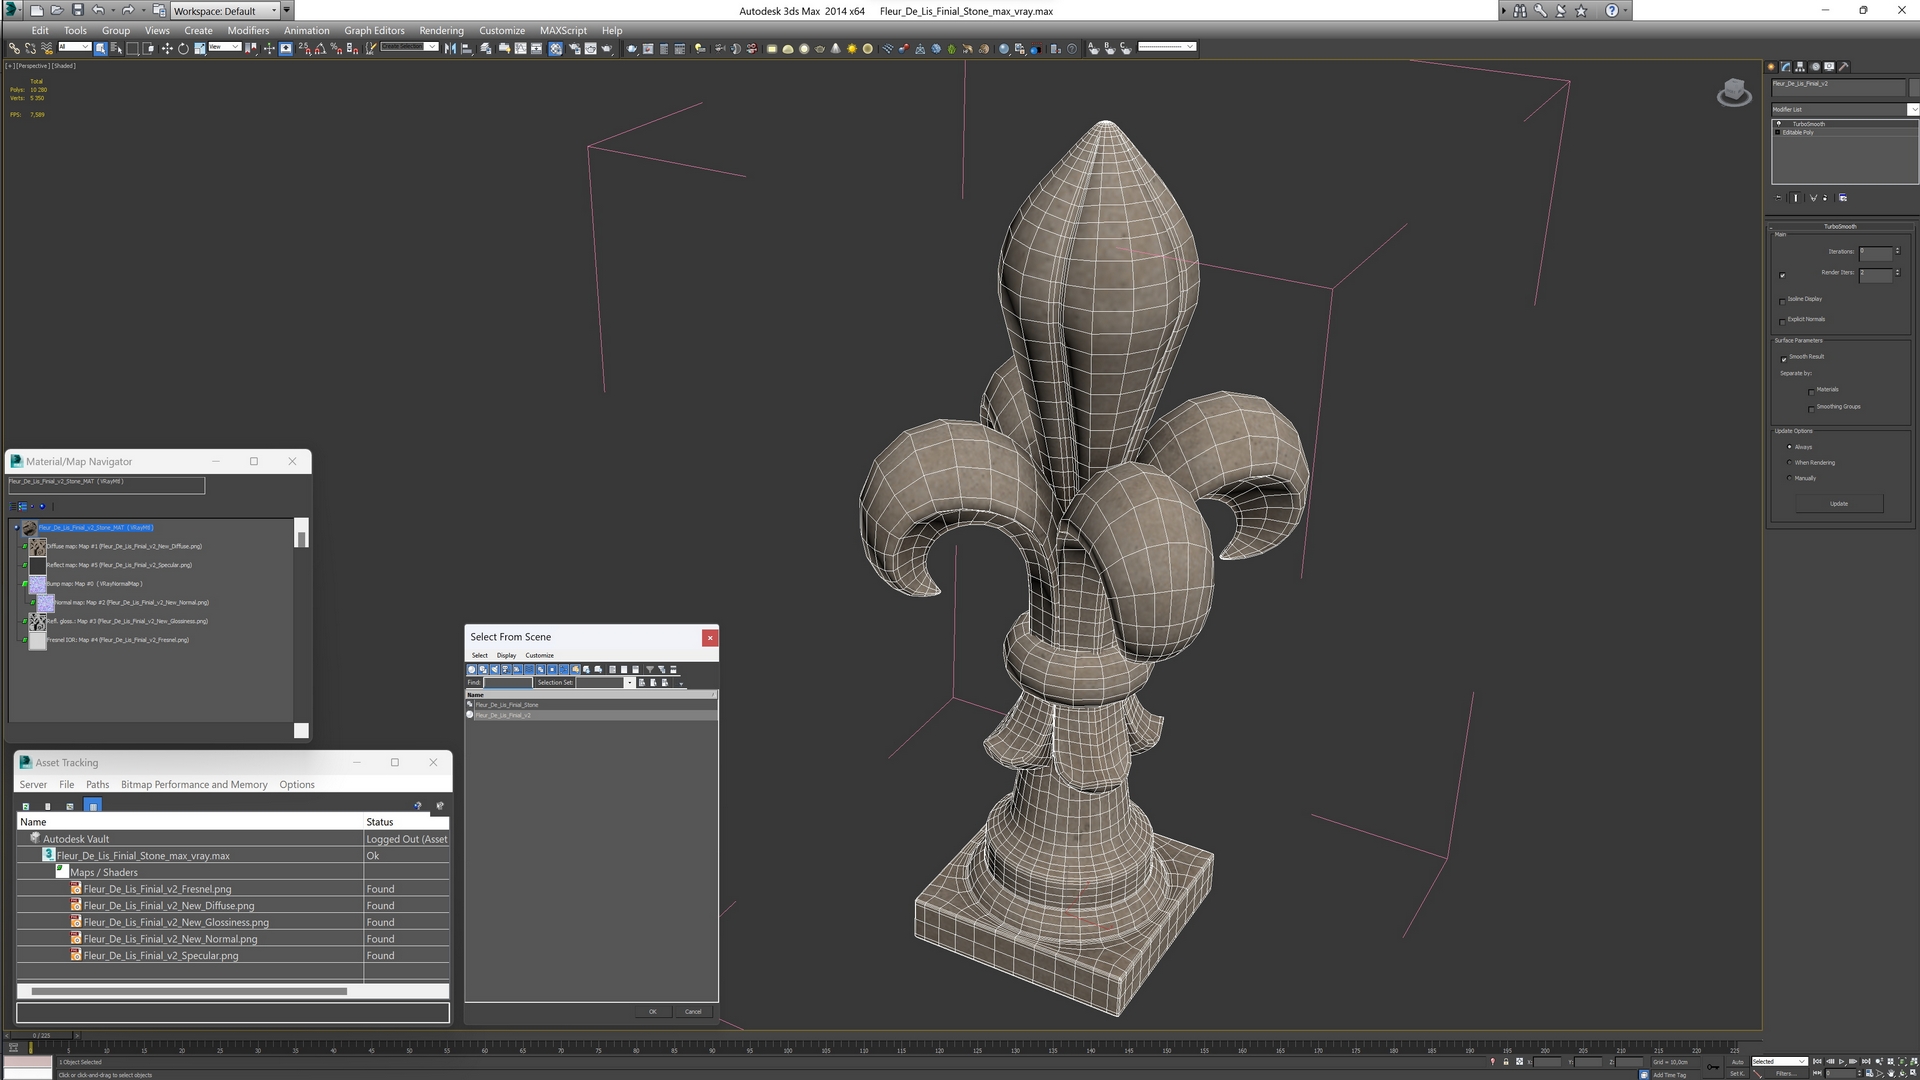Click Configure Modifier Sets icon

(1843, 198)
